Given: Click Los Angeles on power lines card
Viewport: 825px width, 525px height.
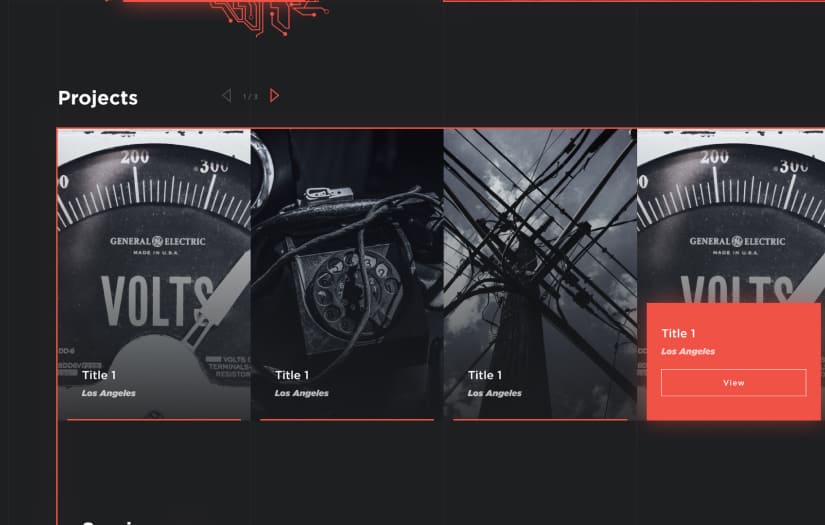Looking at the screenshot, I should (495, 393).
